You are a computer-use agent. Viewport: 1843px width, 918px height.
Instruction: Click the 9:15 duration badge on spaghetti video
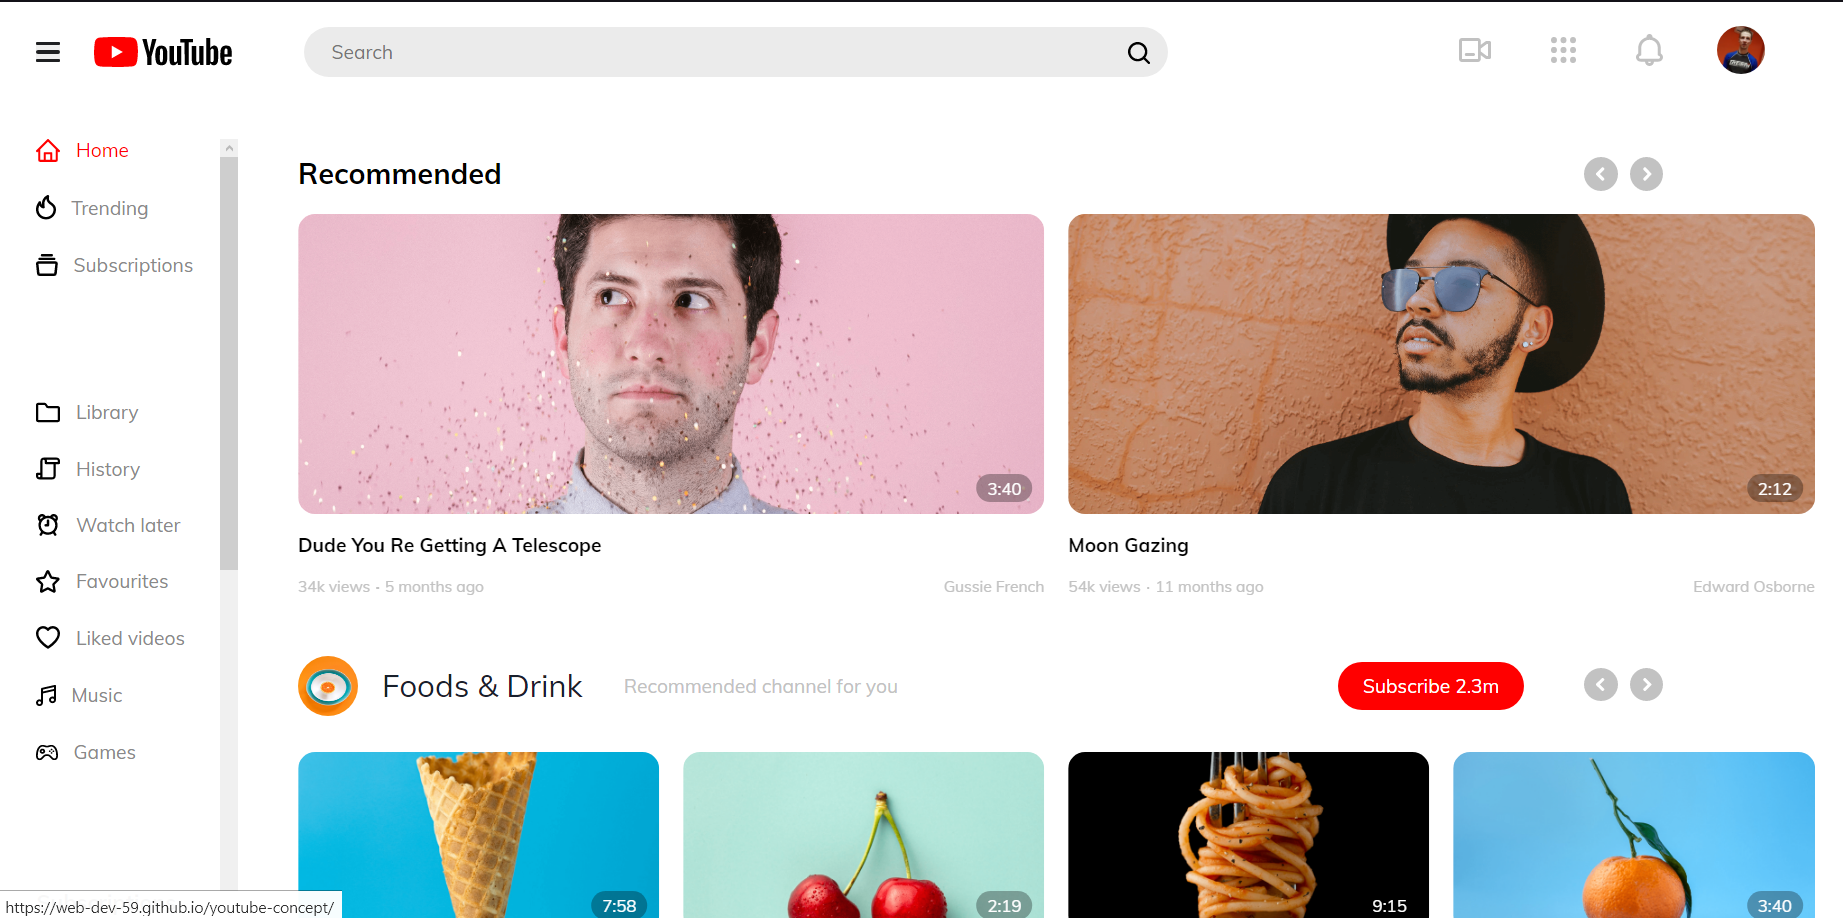coord(1389,906)
